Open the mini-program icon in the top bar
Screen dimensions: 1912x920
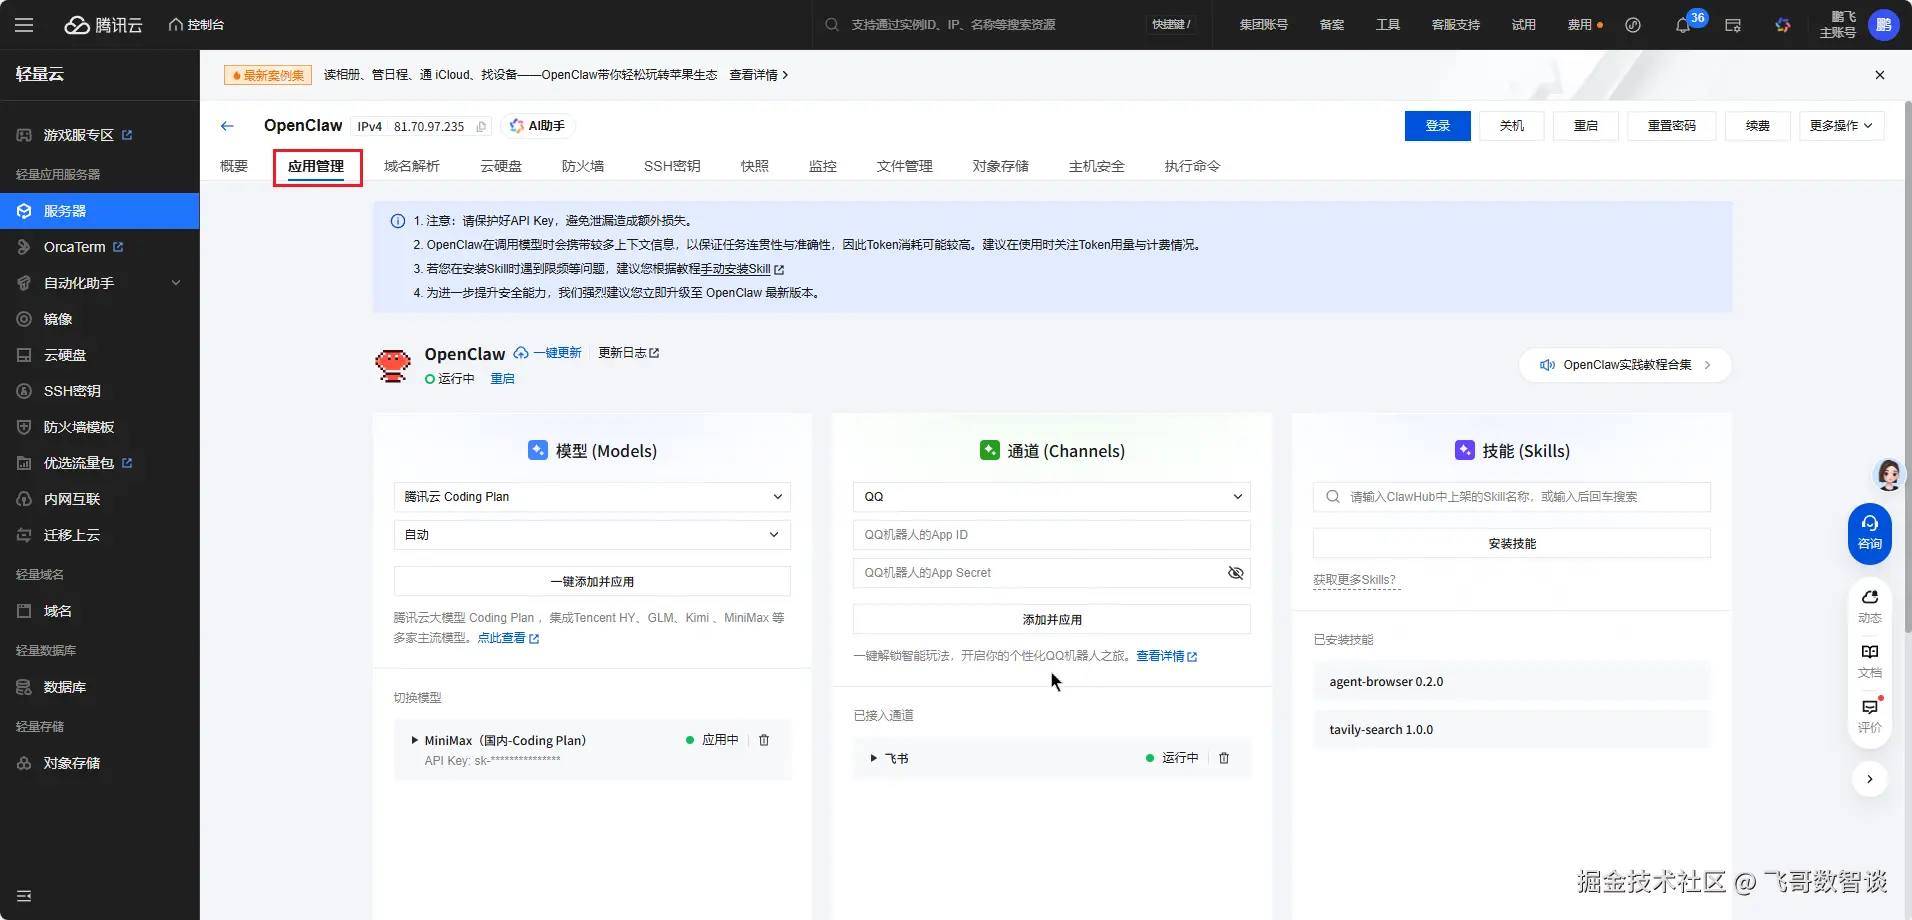pos(1633,25)
